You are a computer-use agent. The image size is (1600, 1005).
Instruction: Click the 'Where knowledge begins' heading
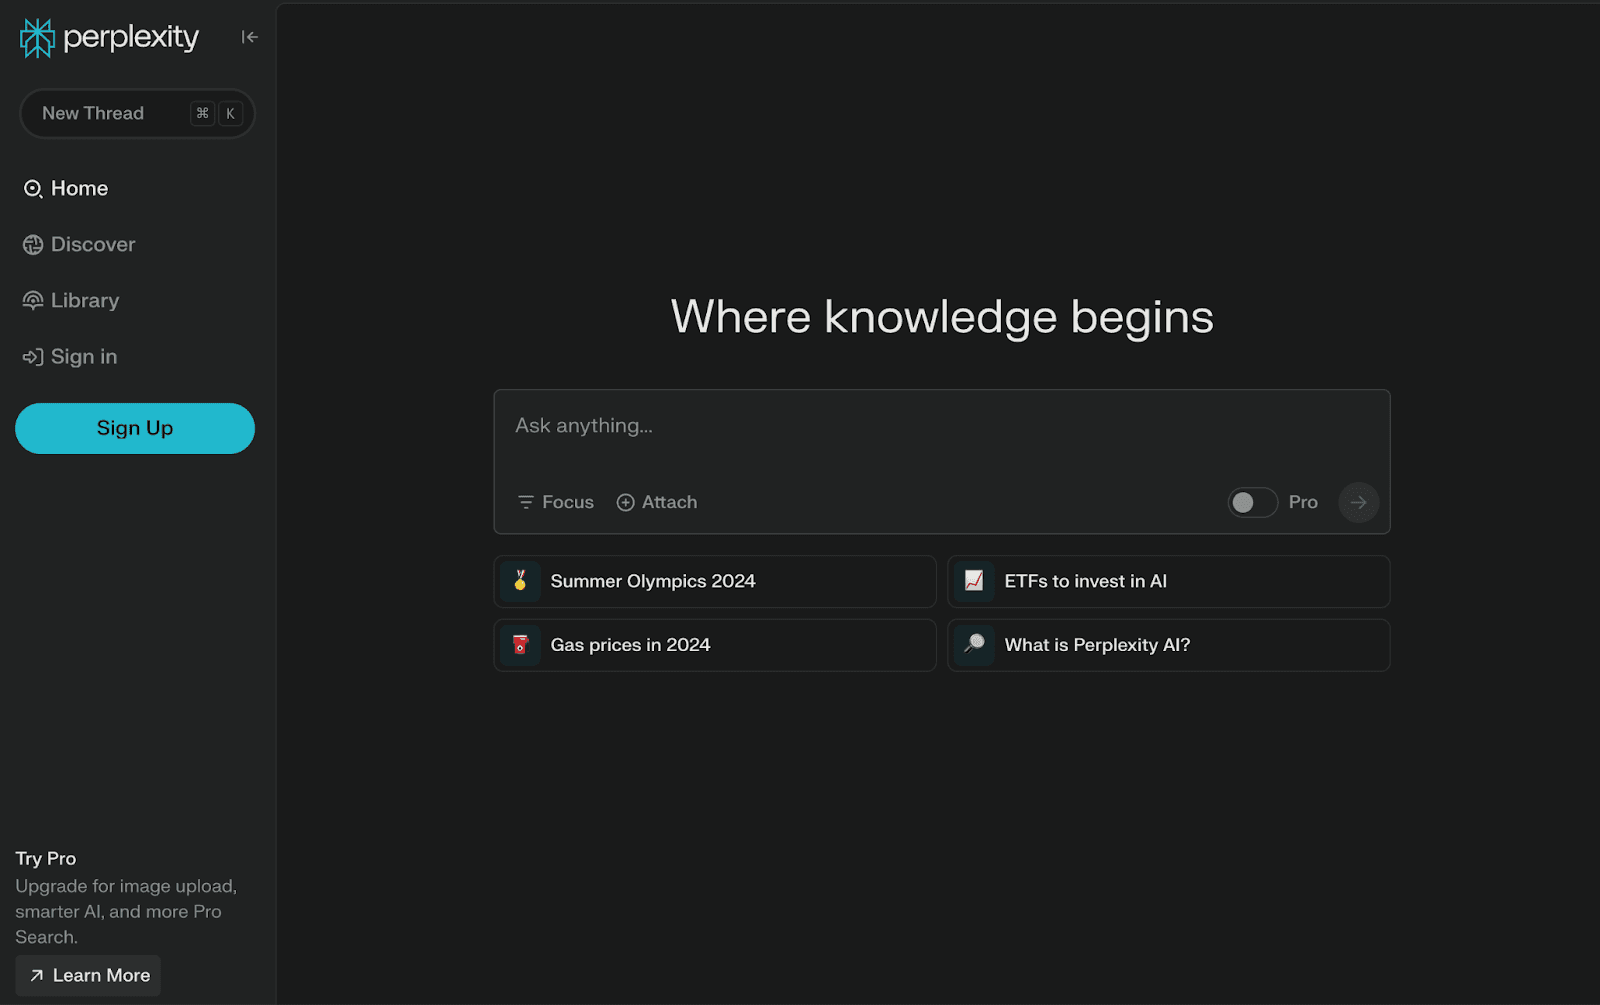942,317
